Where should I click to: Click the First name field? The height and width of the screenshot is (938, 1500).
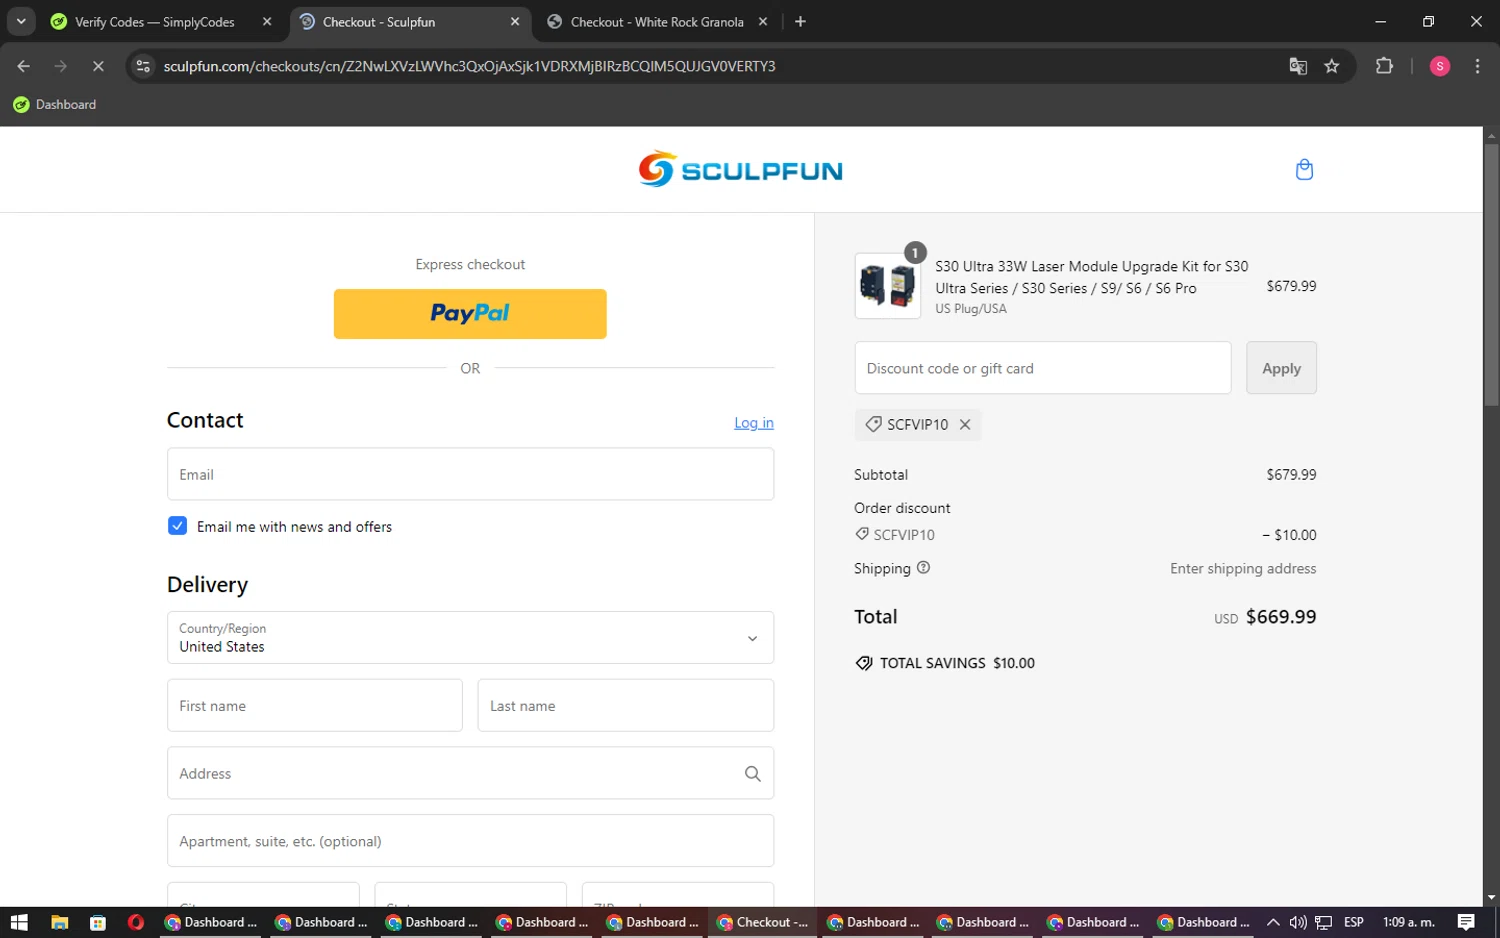click(x=315, y=706)
